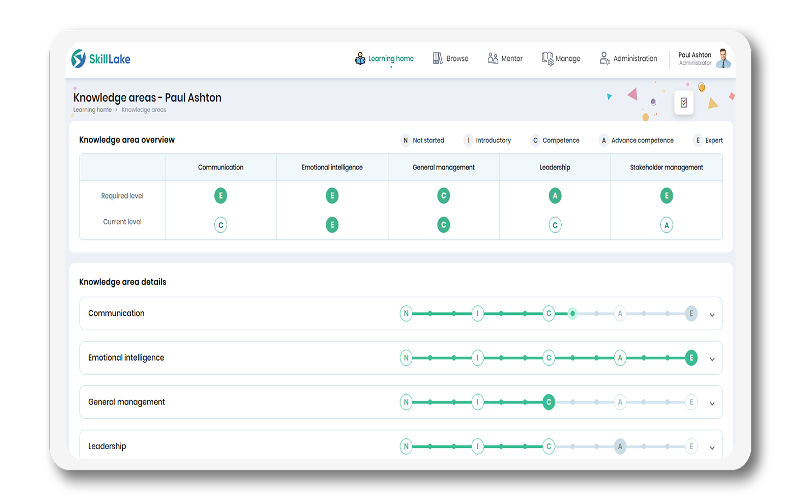The image size is (800, 500).
Task: Click the Mentor people icon
Action: point(493,59)
